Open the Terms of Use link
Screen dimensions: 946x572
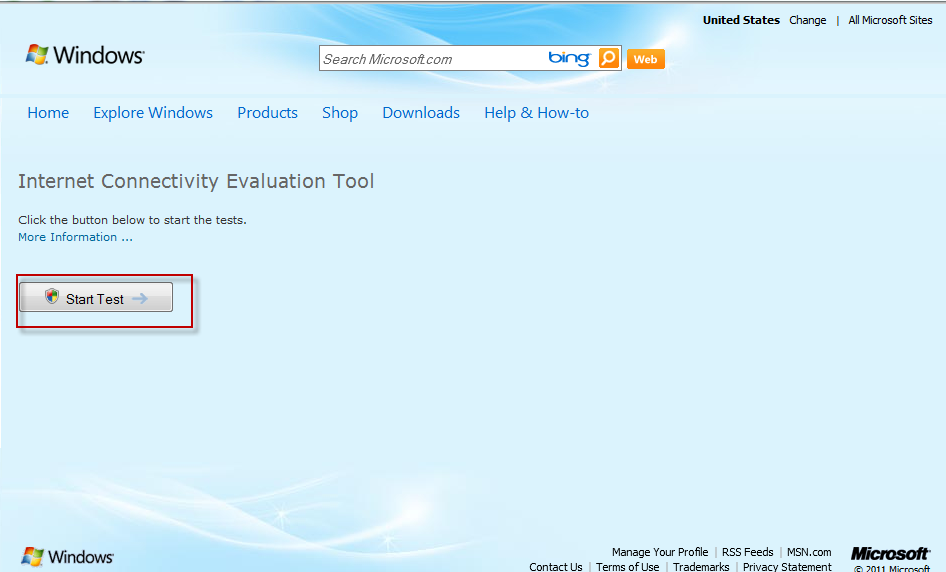click(627, 567)
